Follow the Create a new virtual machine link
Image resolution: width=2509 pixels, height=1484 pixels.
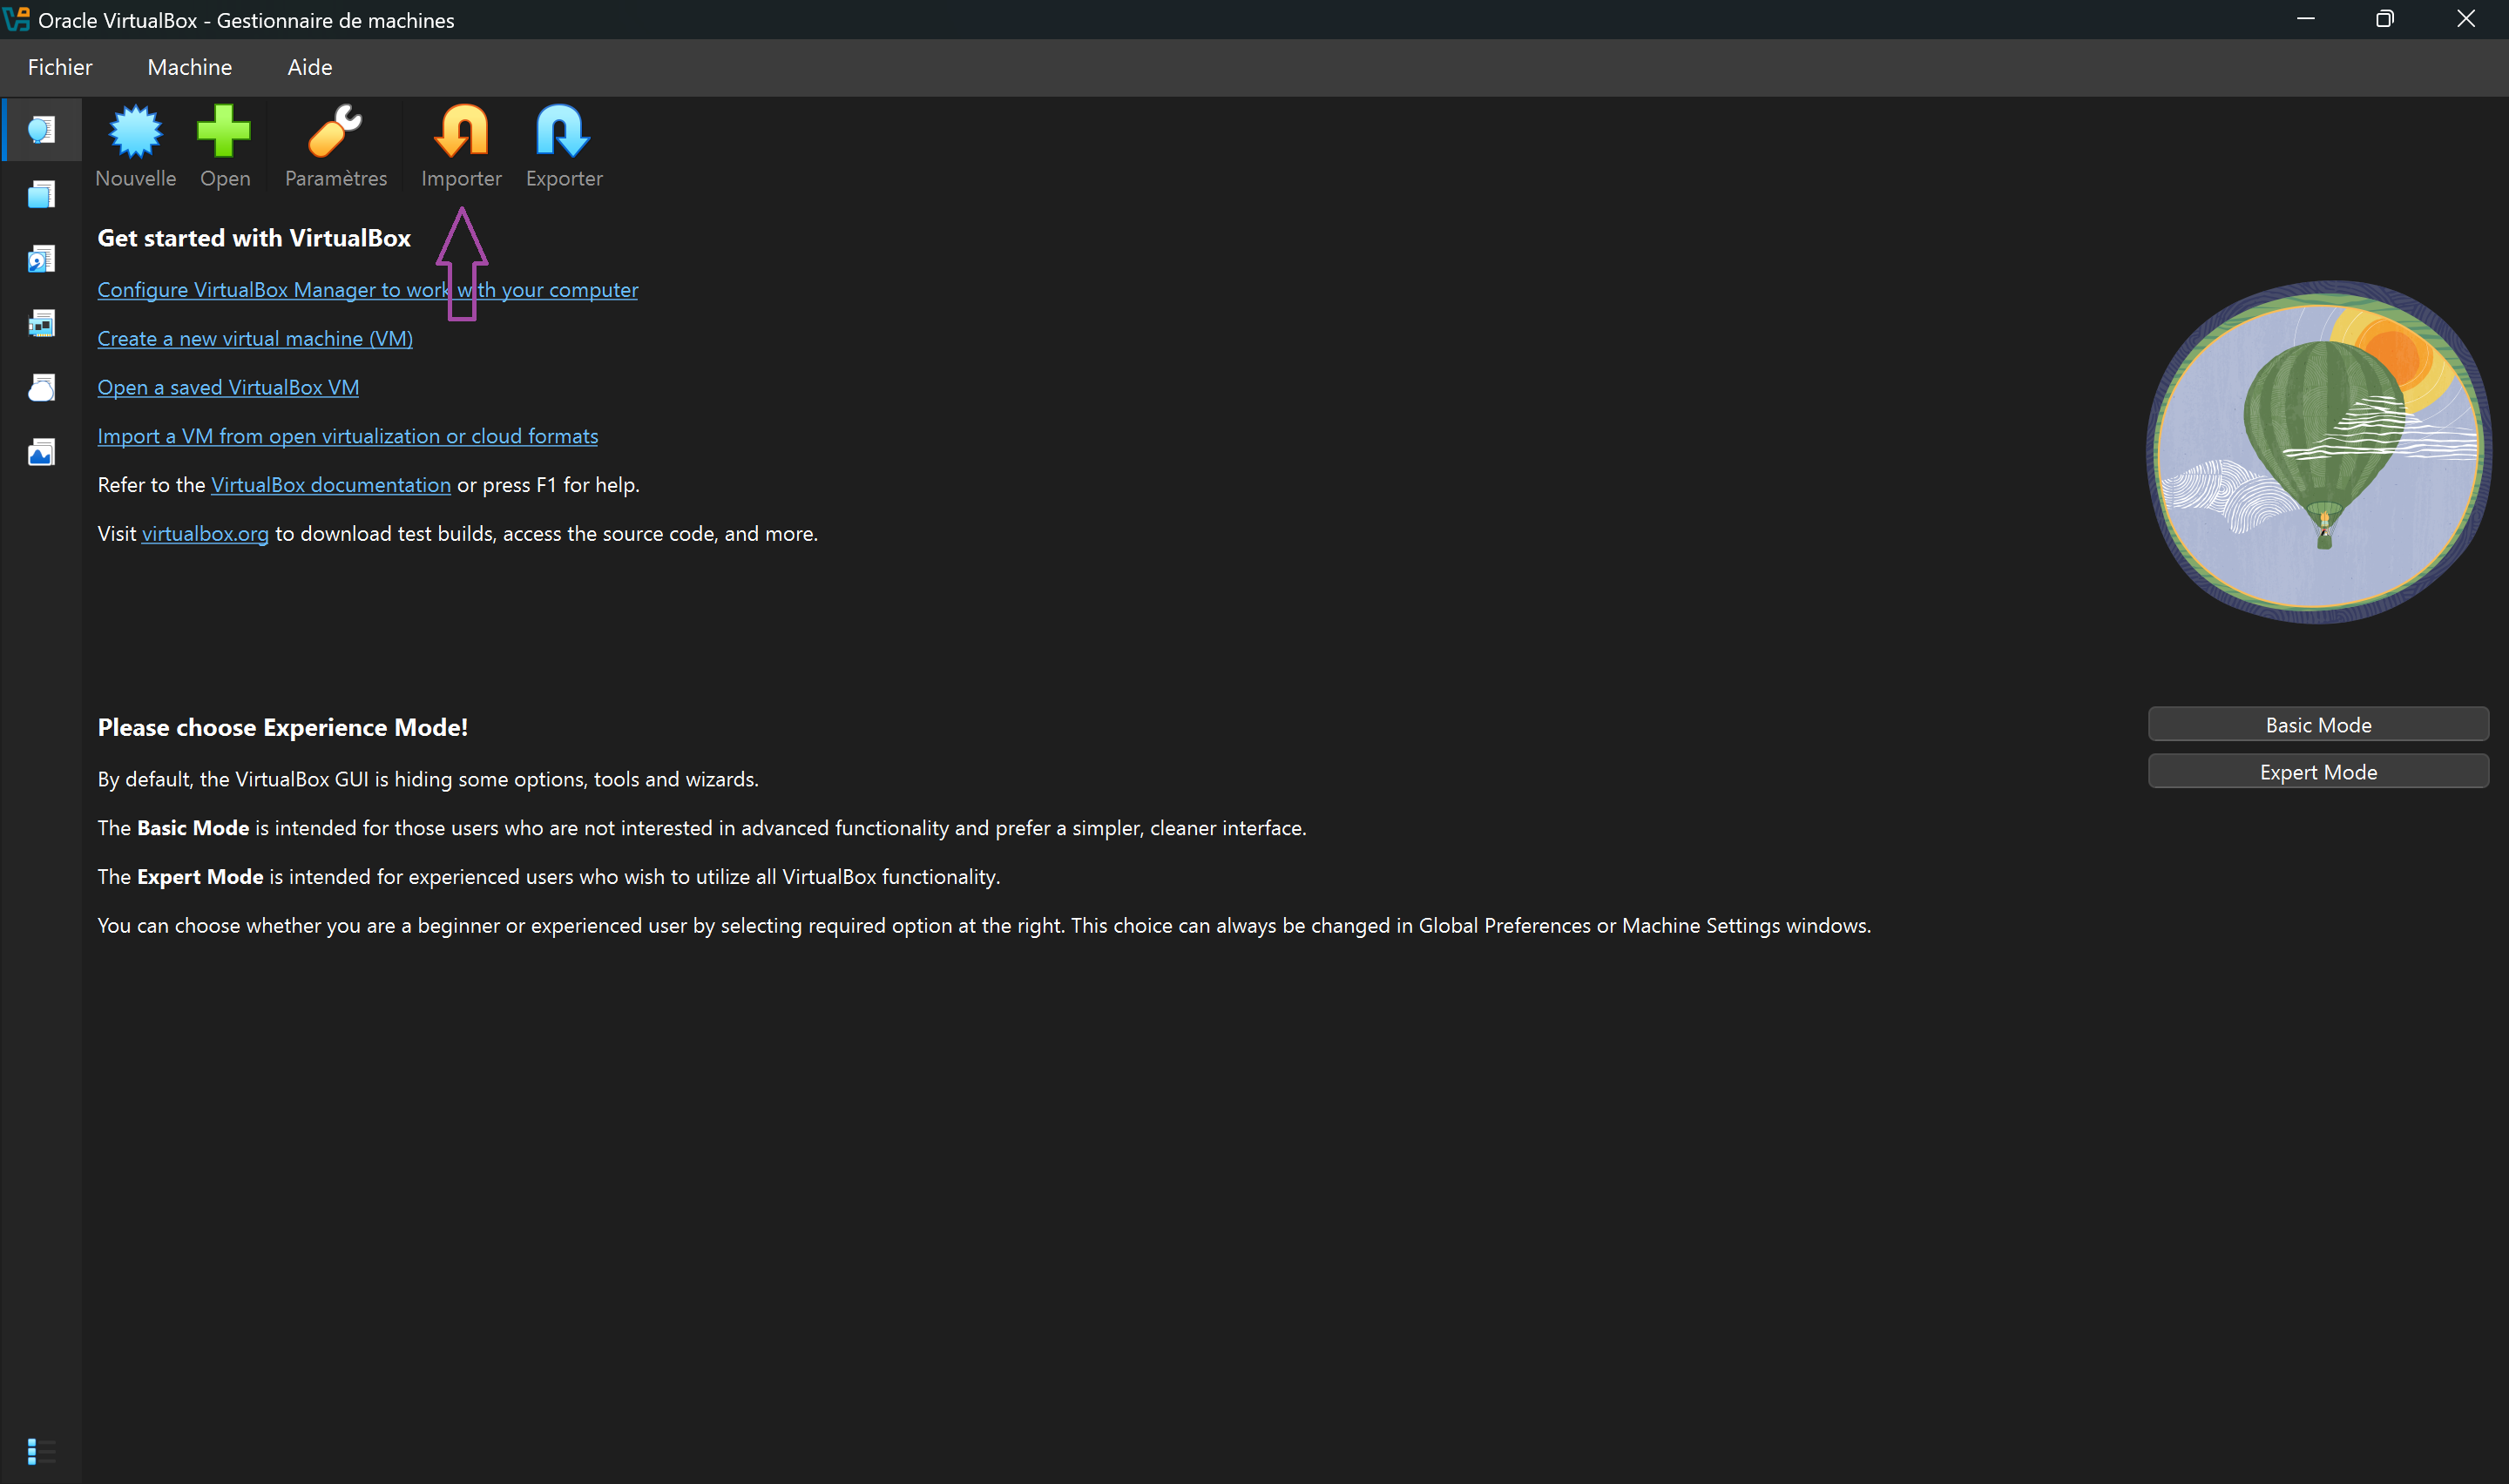254,338
